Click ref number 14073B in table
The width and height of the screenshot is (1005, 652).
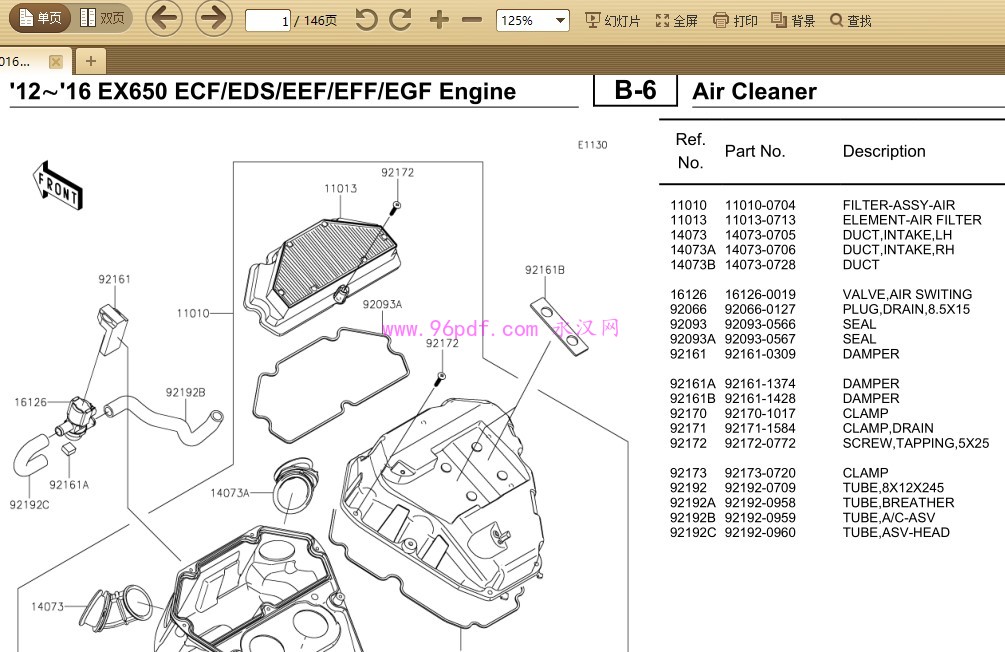coord(693,264)
